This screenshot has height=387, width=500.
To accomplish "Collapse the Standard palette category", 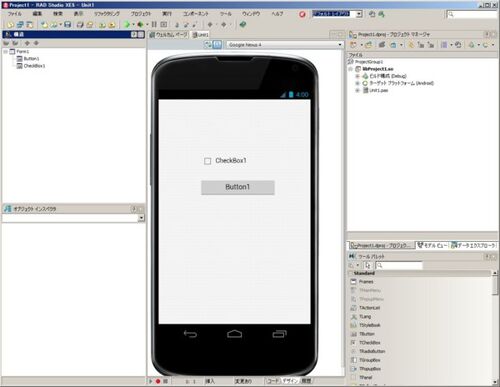I will (351, 273).
